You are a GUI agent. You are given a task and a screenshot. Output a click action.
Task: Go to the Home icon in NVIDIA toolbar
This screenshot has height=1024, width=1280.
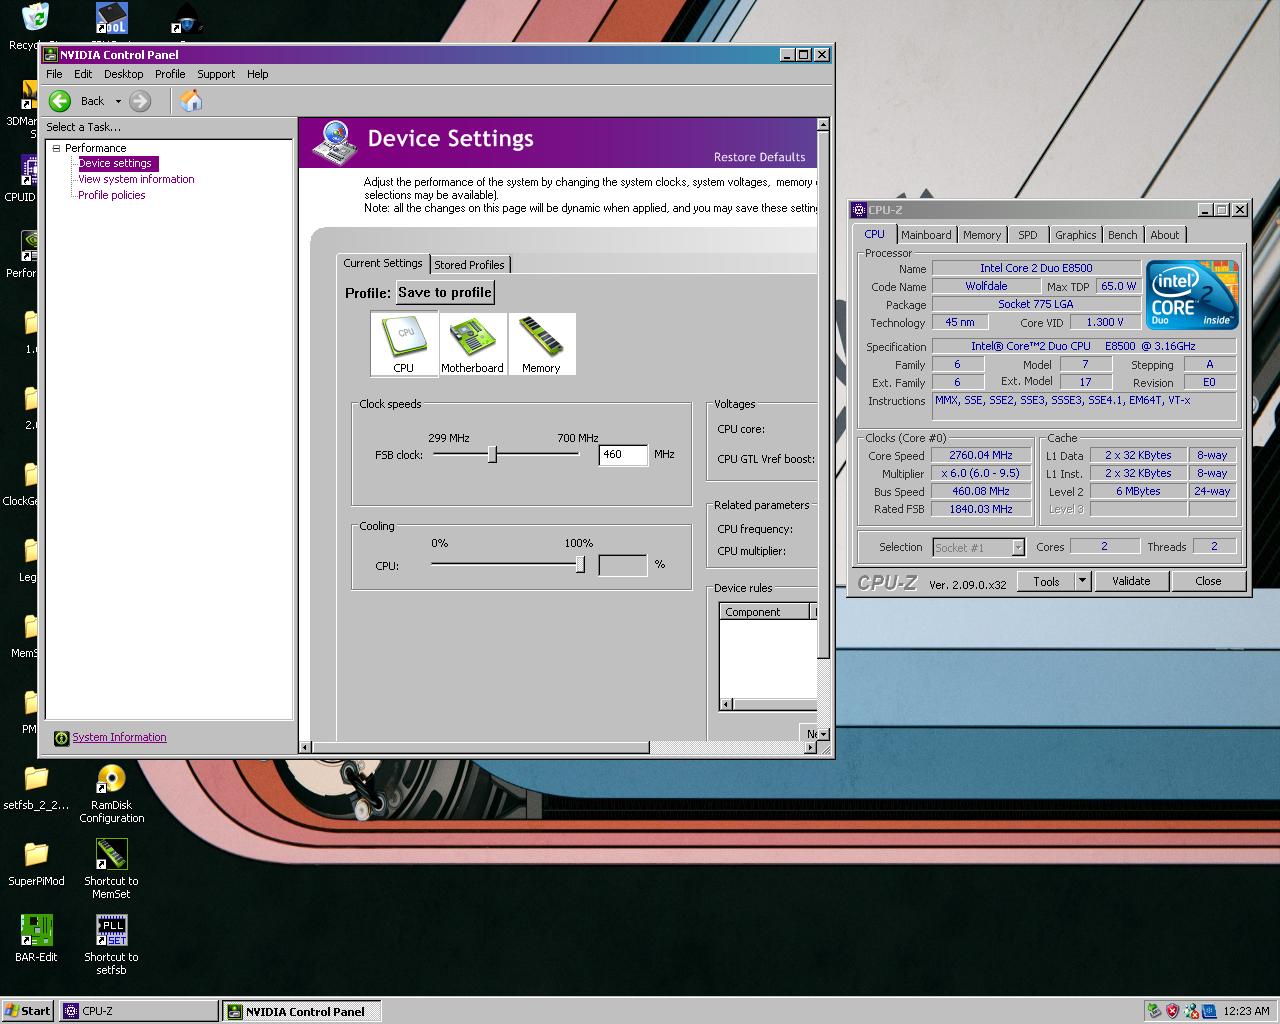click(191, 100)
